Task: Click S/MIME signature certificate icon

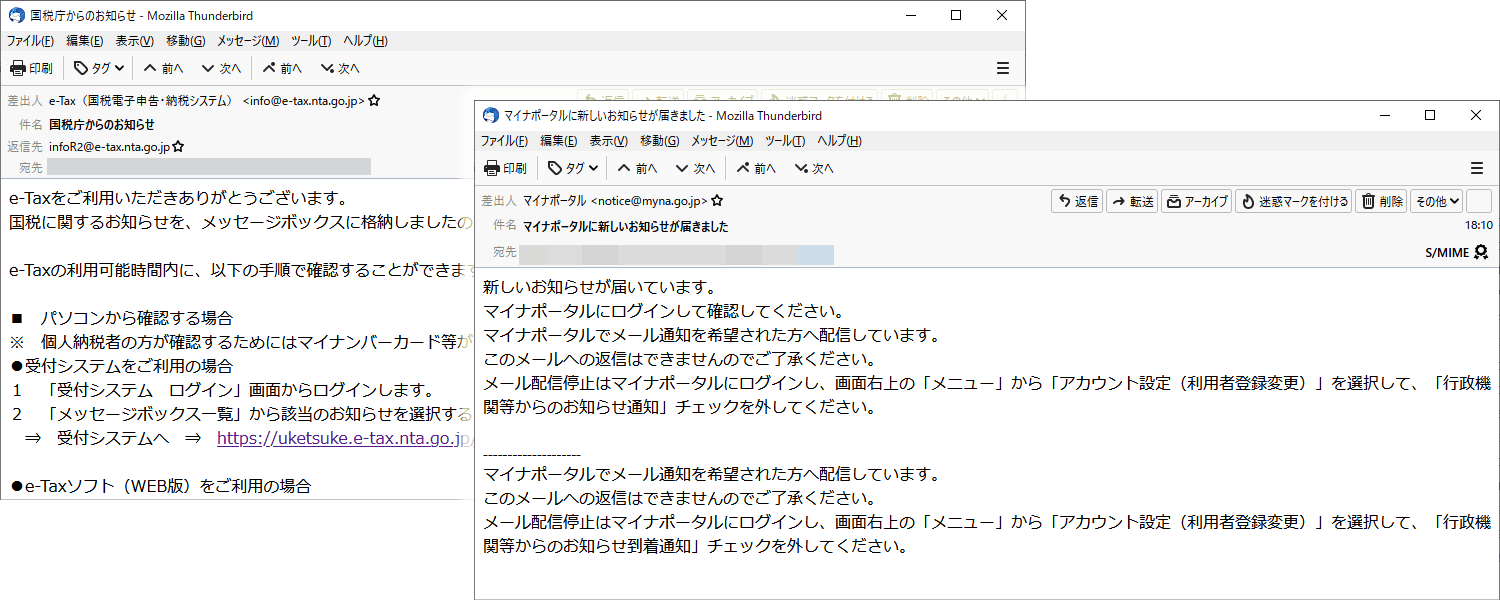Action: 1481,253
